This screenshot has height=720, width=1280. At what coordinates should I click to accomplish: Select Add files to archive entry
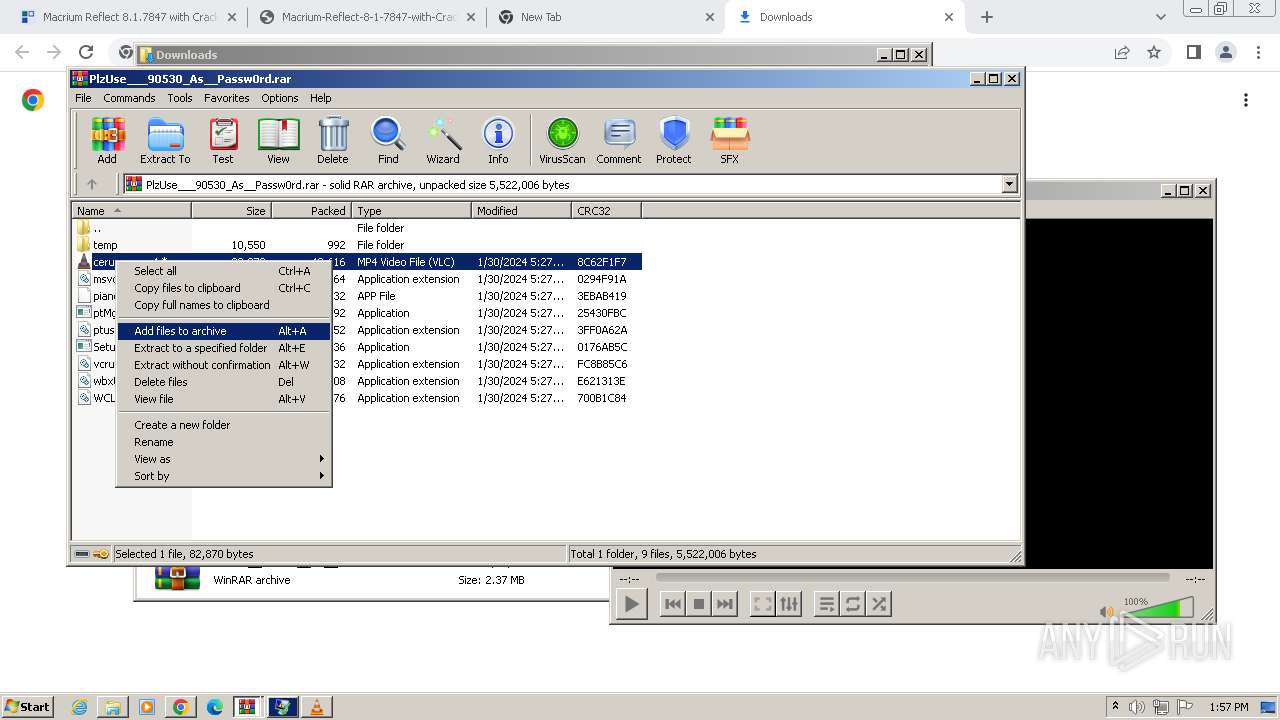224,331
